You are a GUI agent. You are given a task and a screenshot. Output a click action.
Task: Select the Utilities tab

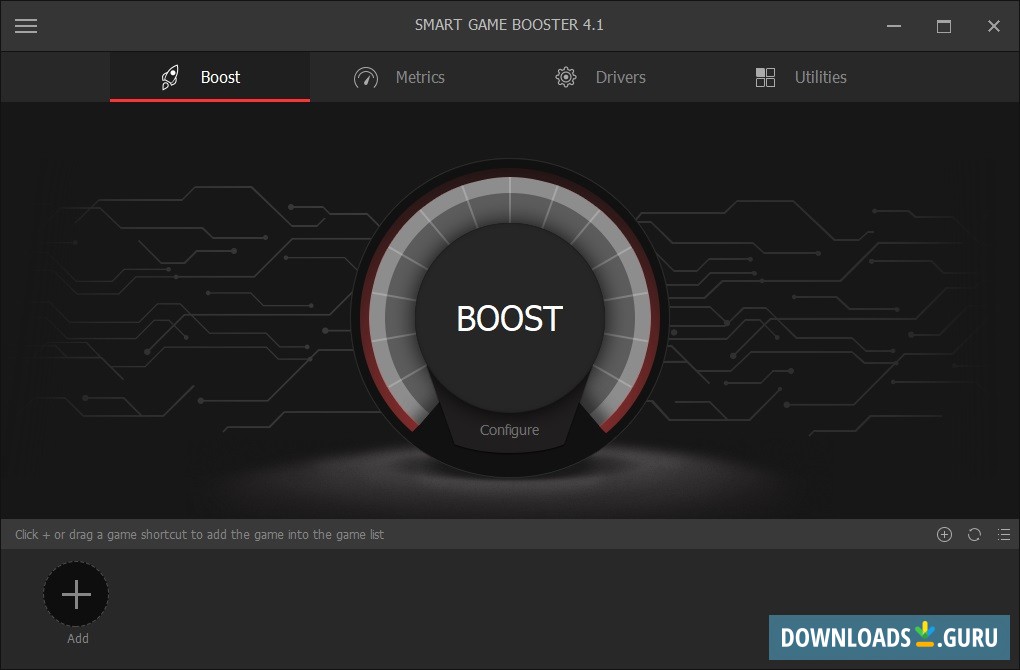(801, 77)
